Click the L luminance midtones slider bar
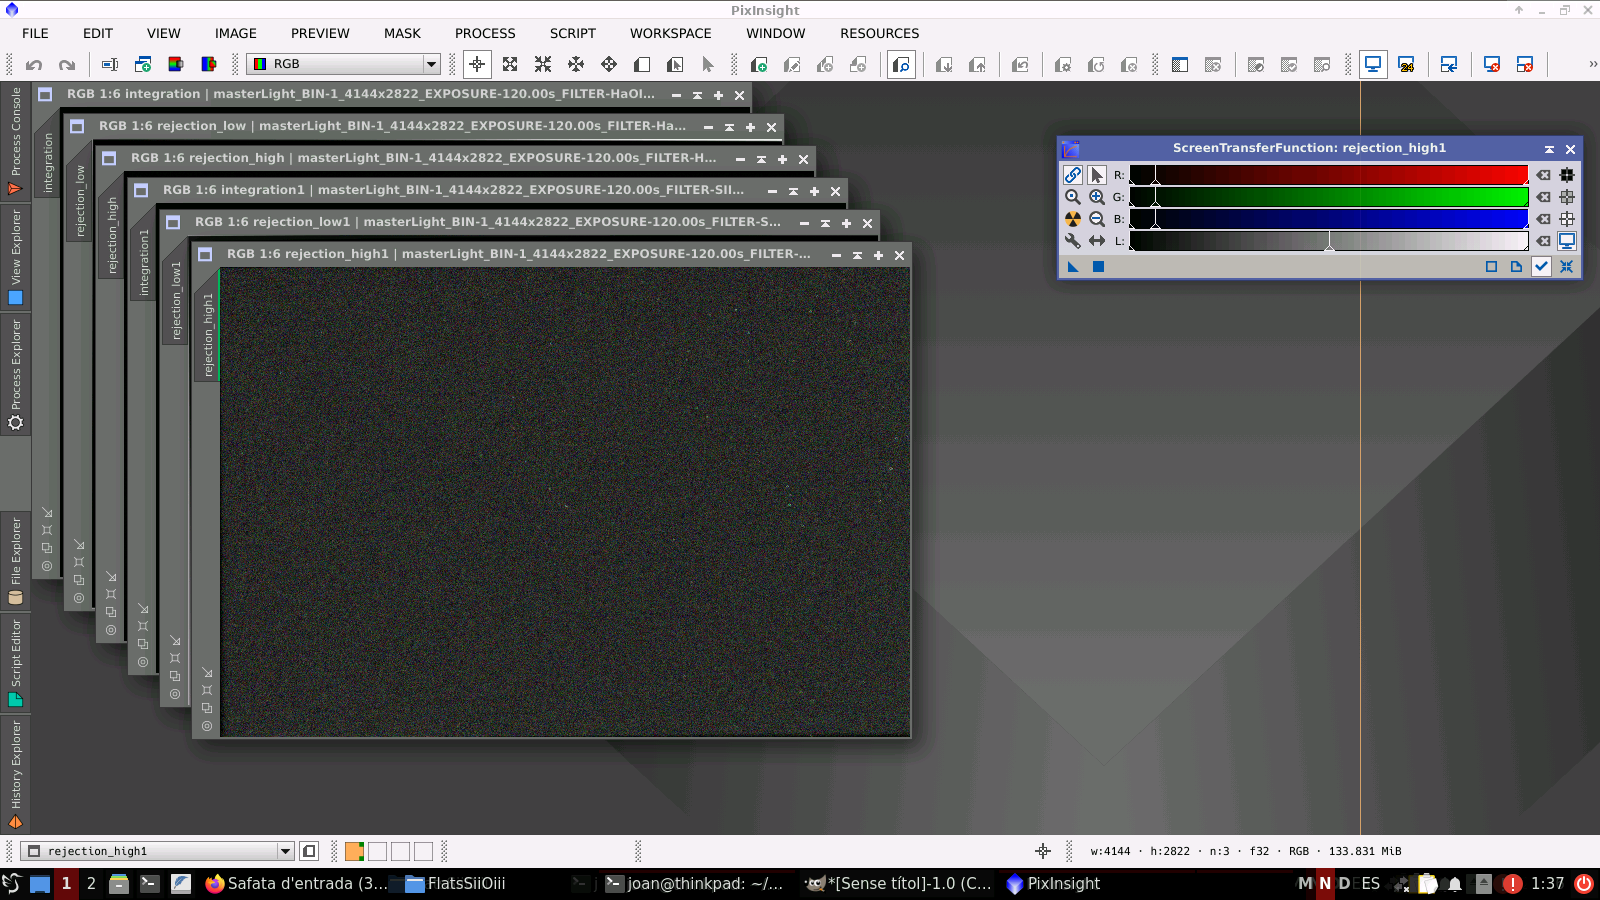This screenshot has width=1600, height=900. tap(1329, 241)
